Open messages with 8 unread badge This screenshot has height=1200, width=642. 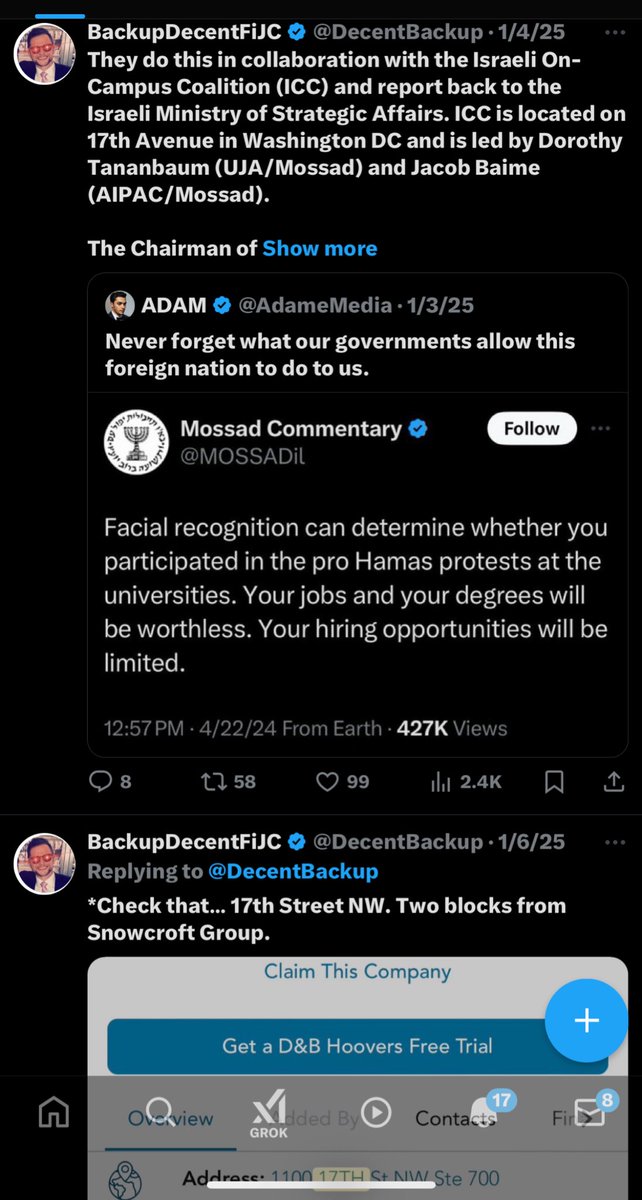coord(590,1112)
